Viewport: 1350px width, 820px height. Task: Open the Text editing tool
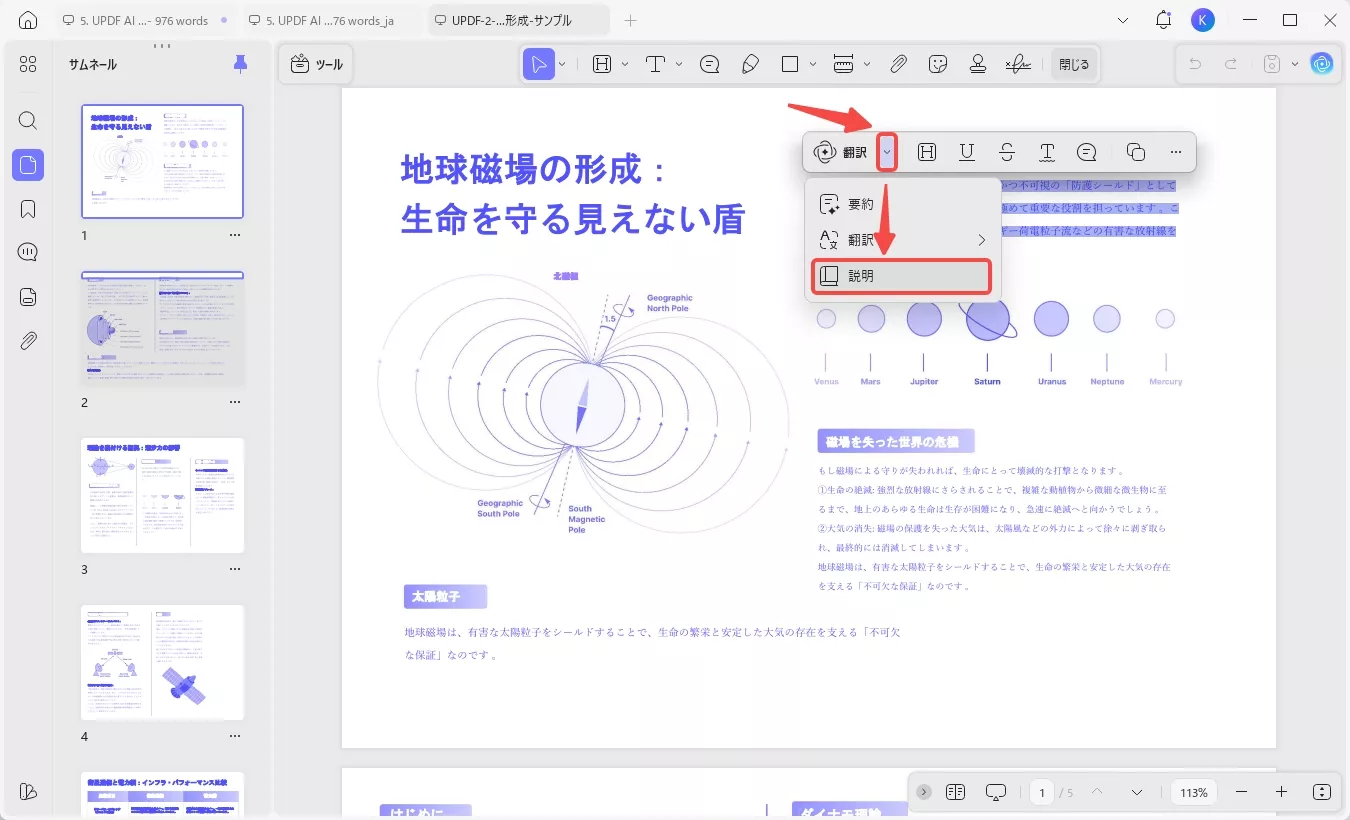(657, 63)
